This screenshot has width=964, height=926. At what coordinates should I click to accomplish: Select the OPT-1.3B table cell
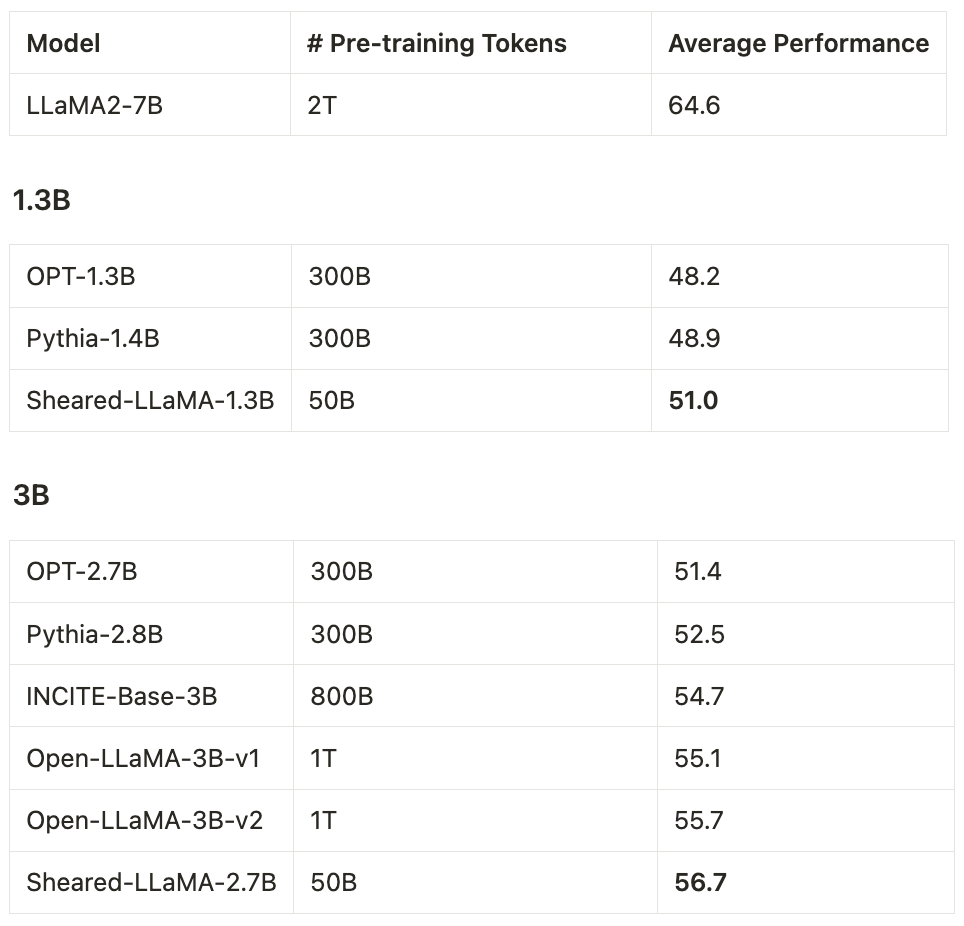[80, 277]
